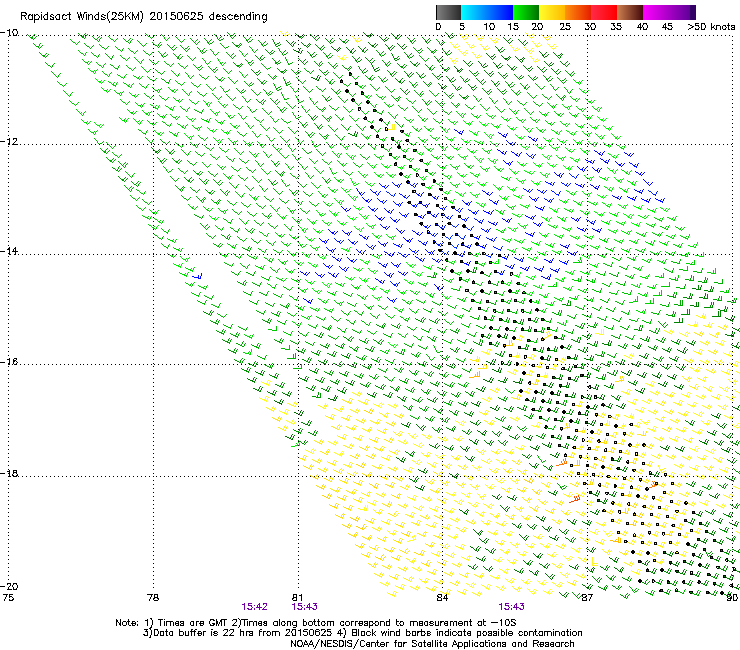The height and width of the screenshot is (650, 740).
Task: Click the '25' legend scale number
Action: (565, 26)
